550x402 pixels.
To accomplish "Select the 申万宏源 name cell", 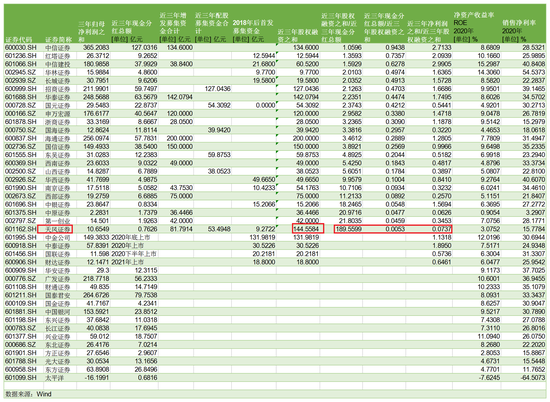I will (x=58, y=113).
